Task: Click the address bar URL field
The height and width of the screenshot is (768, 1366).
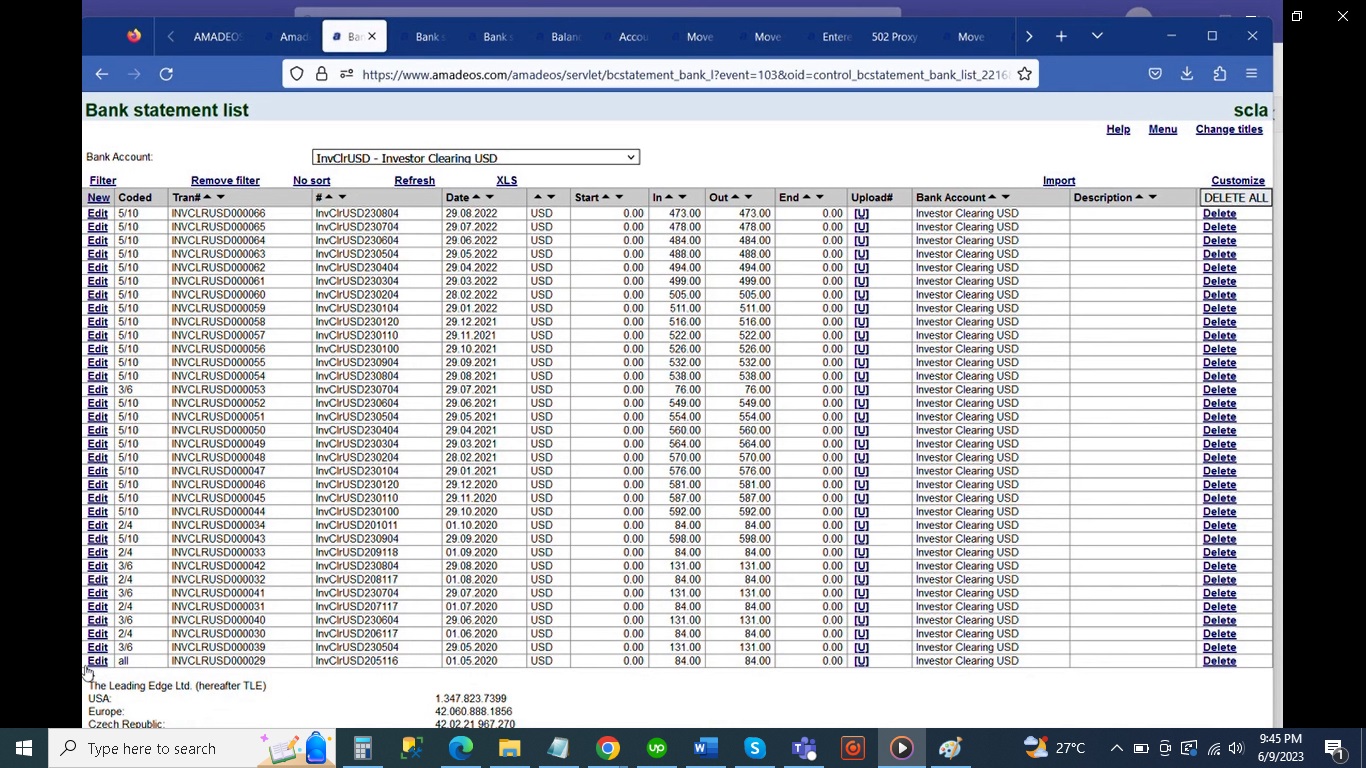Action: [x=685, y=74]
